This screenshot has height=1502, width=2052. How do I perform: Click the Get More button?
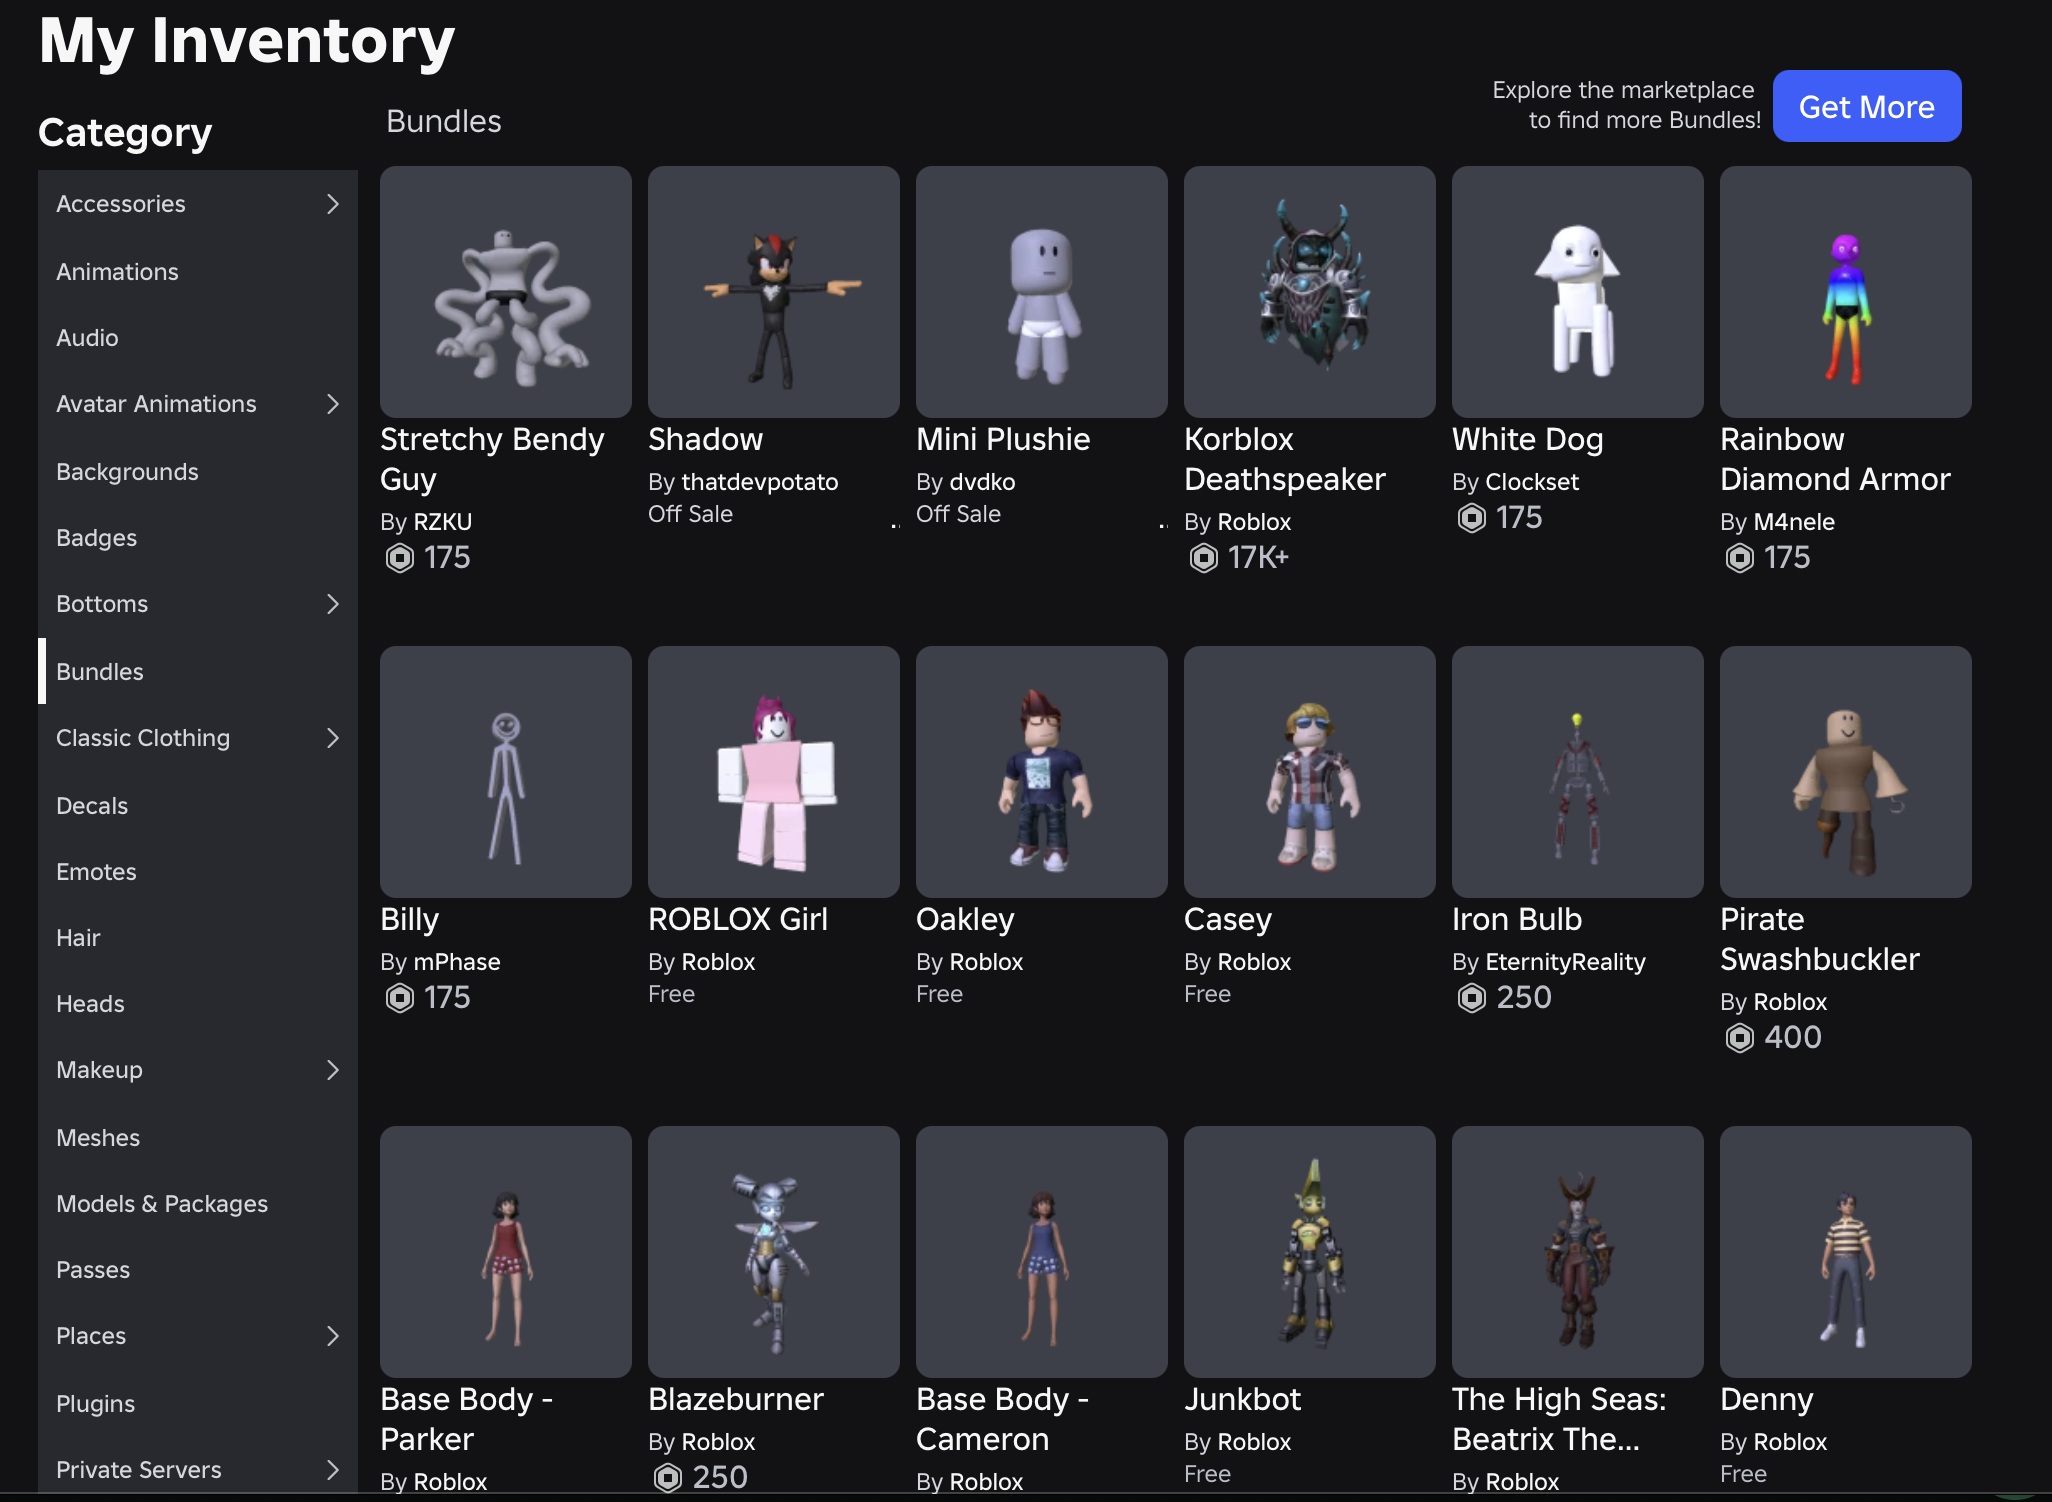click(x=1867, y=106)
